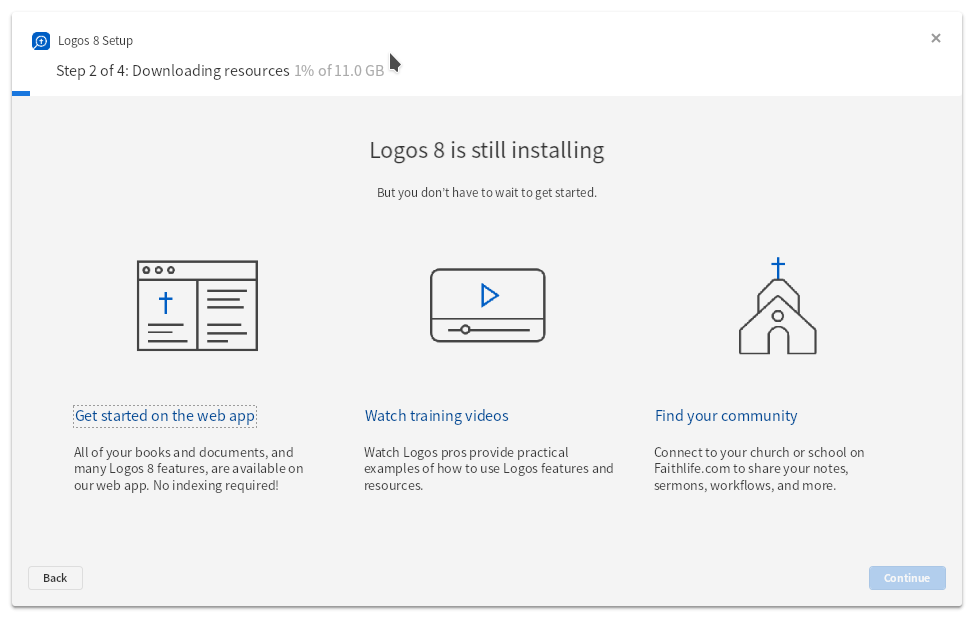Screen dimensions: 974x618
Task: Go to previous step with Back button
Action: pyautogui.click(x=55, y=578)
